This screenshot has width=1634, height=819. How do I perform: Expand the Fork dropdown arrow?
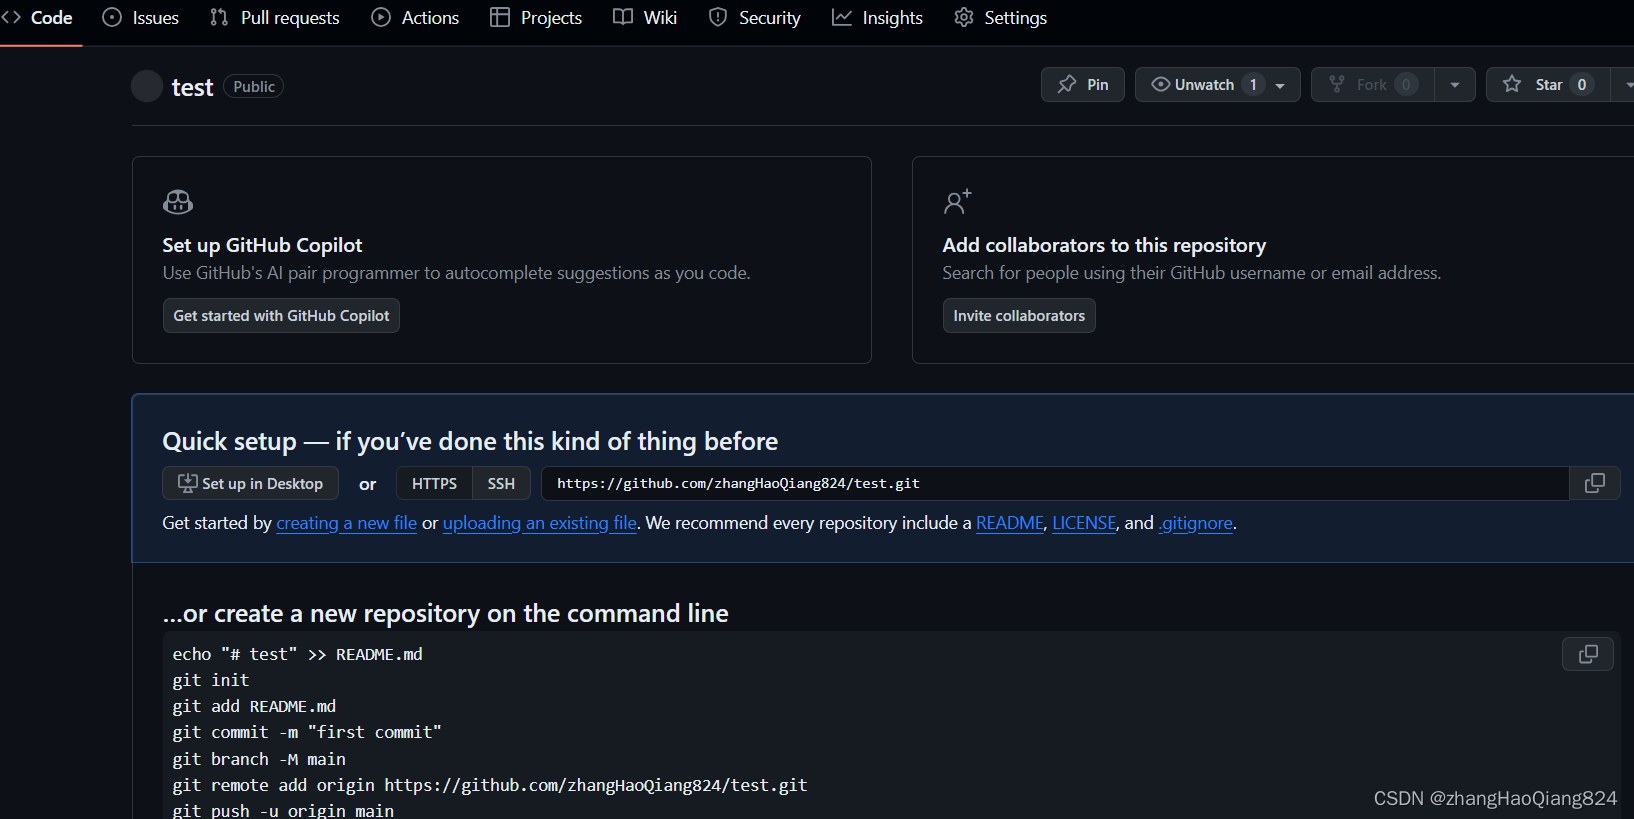pyautogui.click(x=1455, y=85)
